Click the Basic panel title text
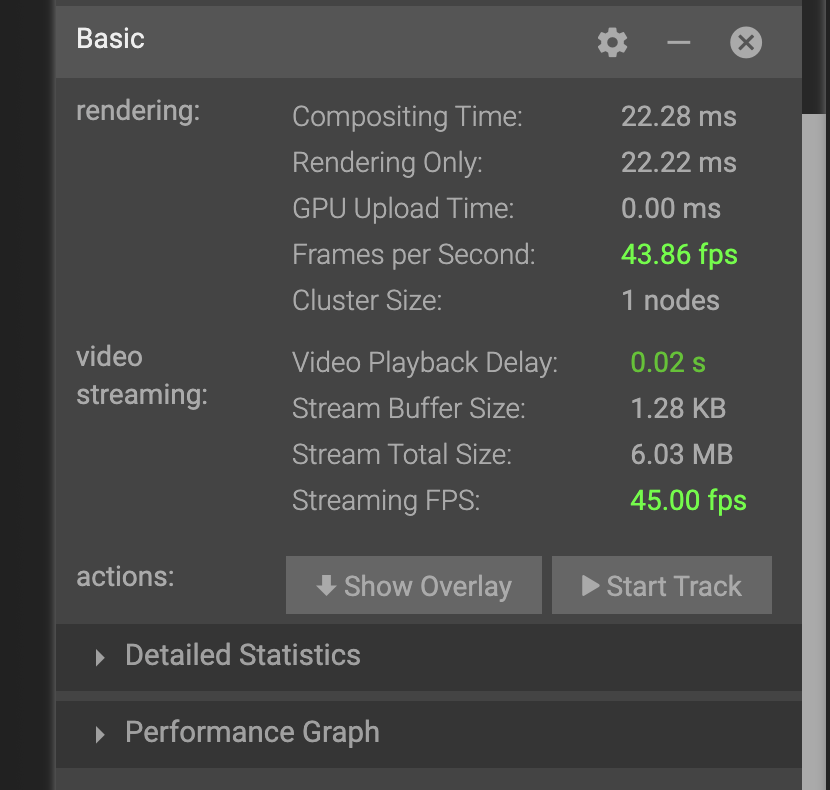 111,39
